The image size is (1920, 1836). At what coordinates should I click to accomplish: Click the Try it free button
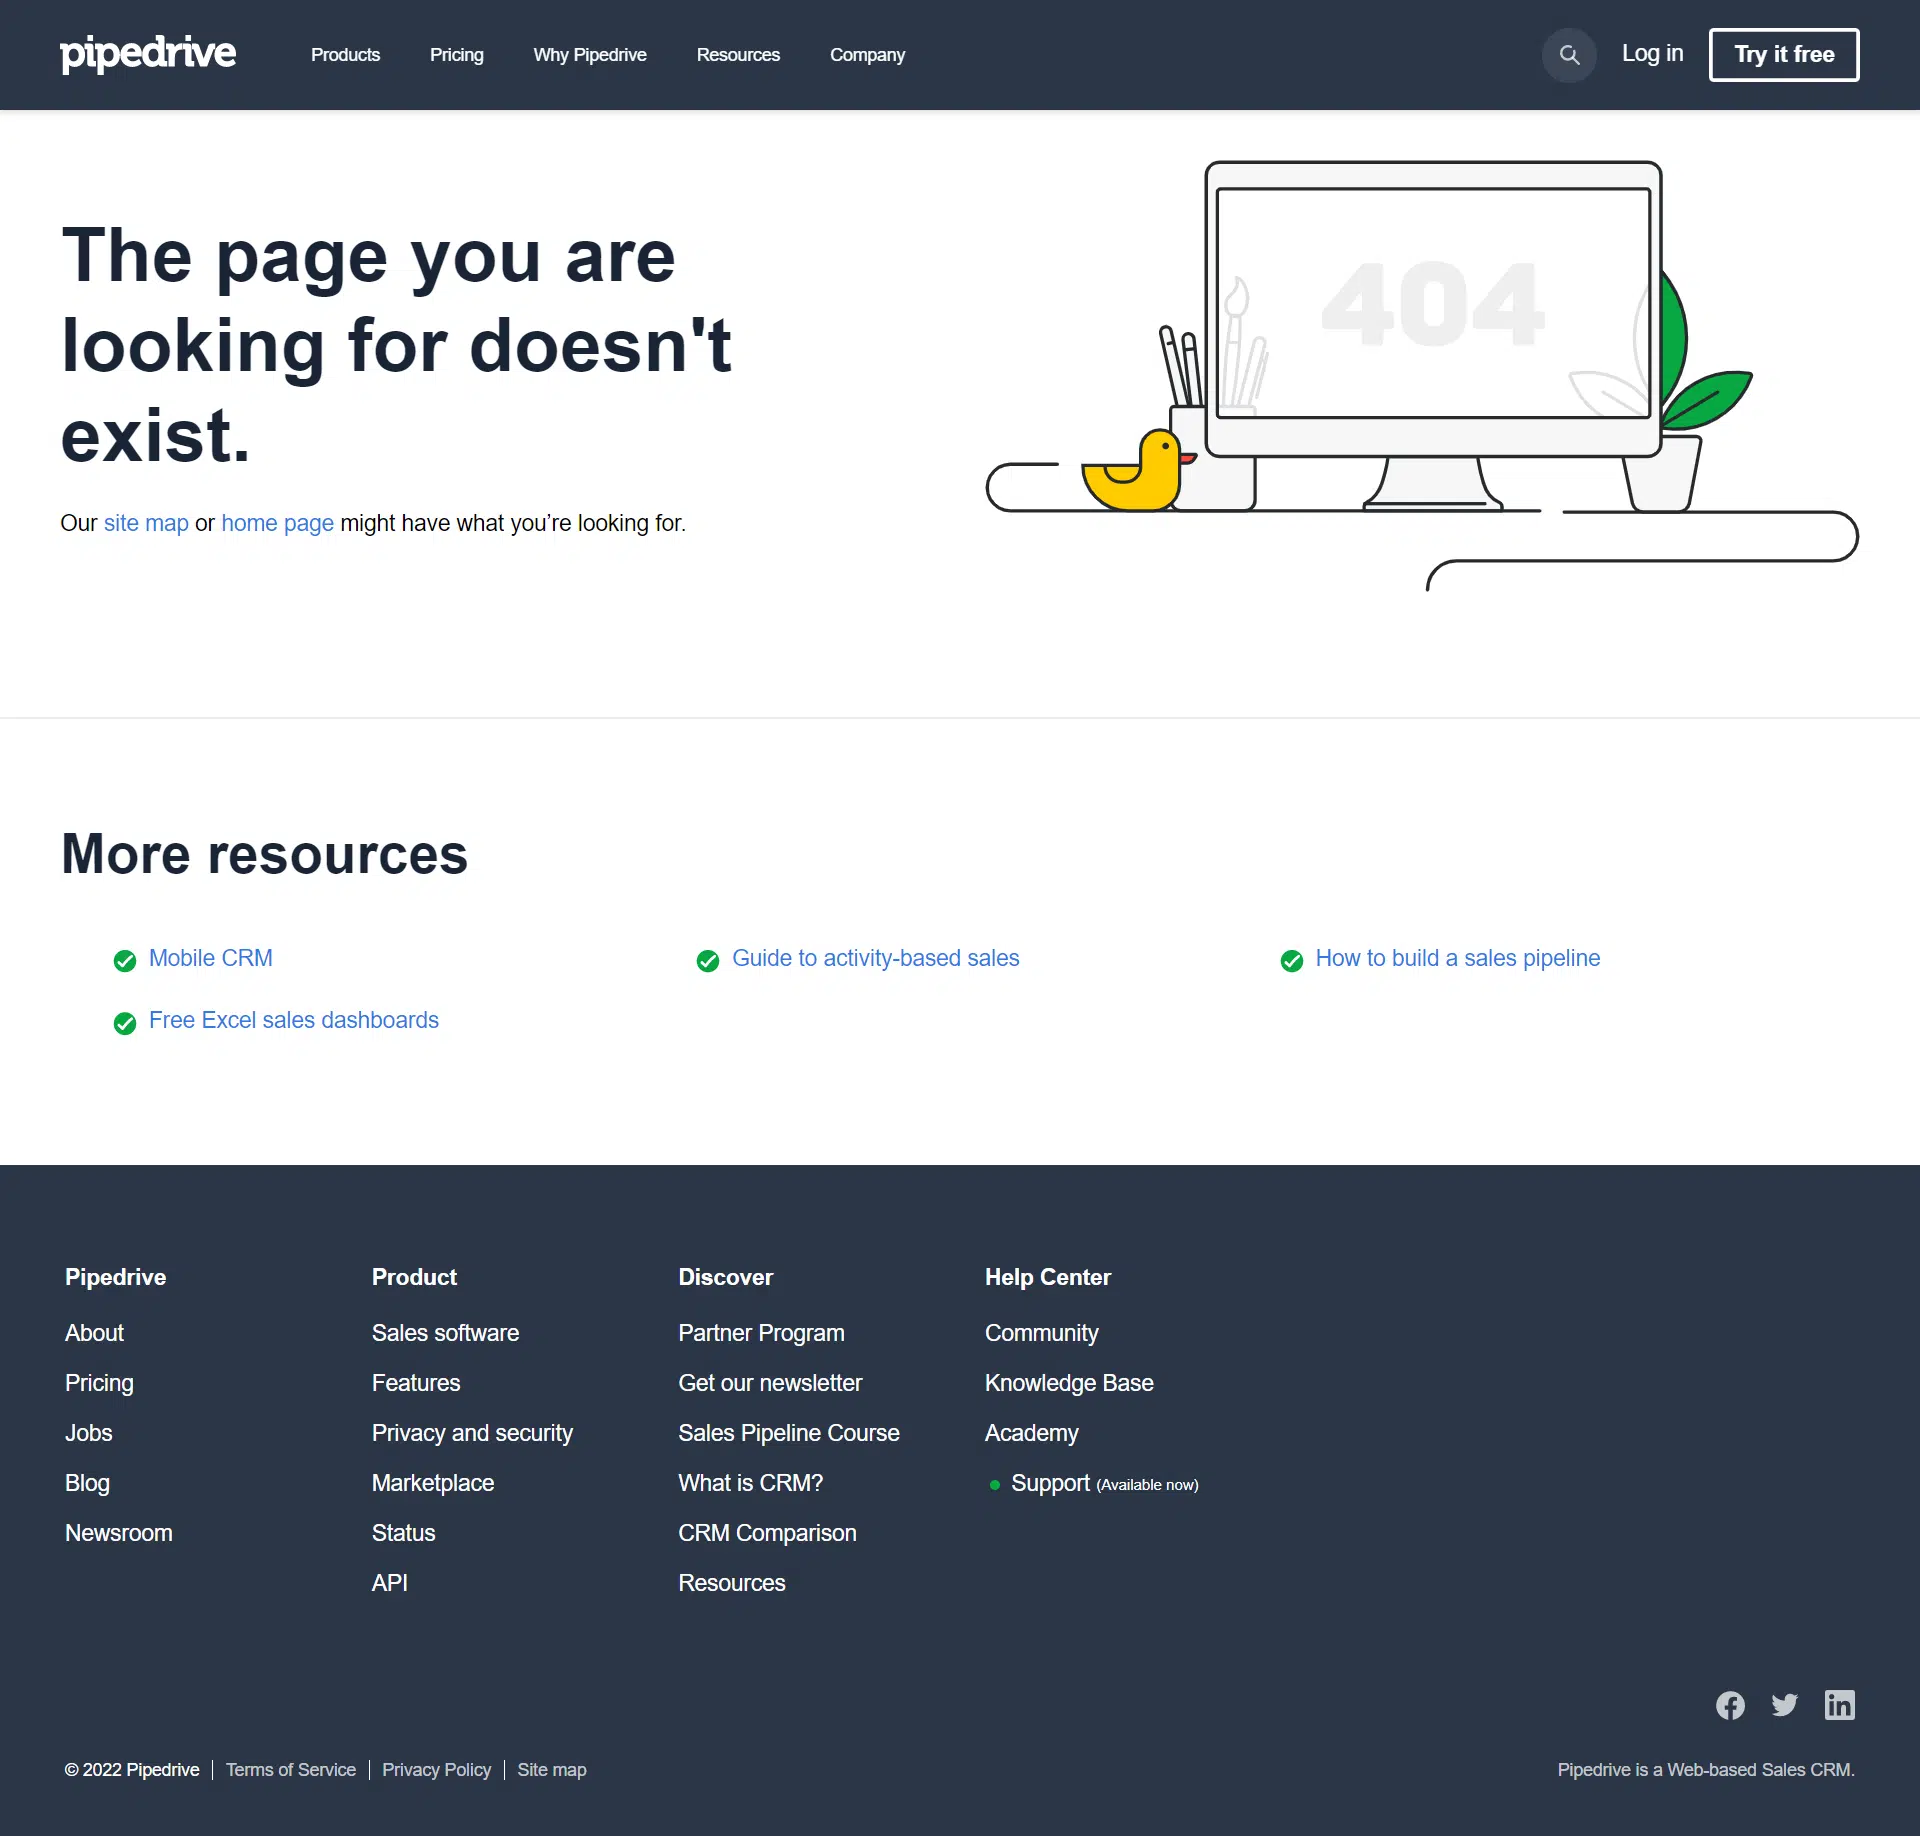pos(1784,55)
